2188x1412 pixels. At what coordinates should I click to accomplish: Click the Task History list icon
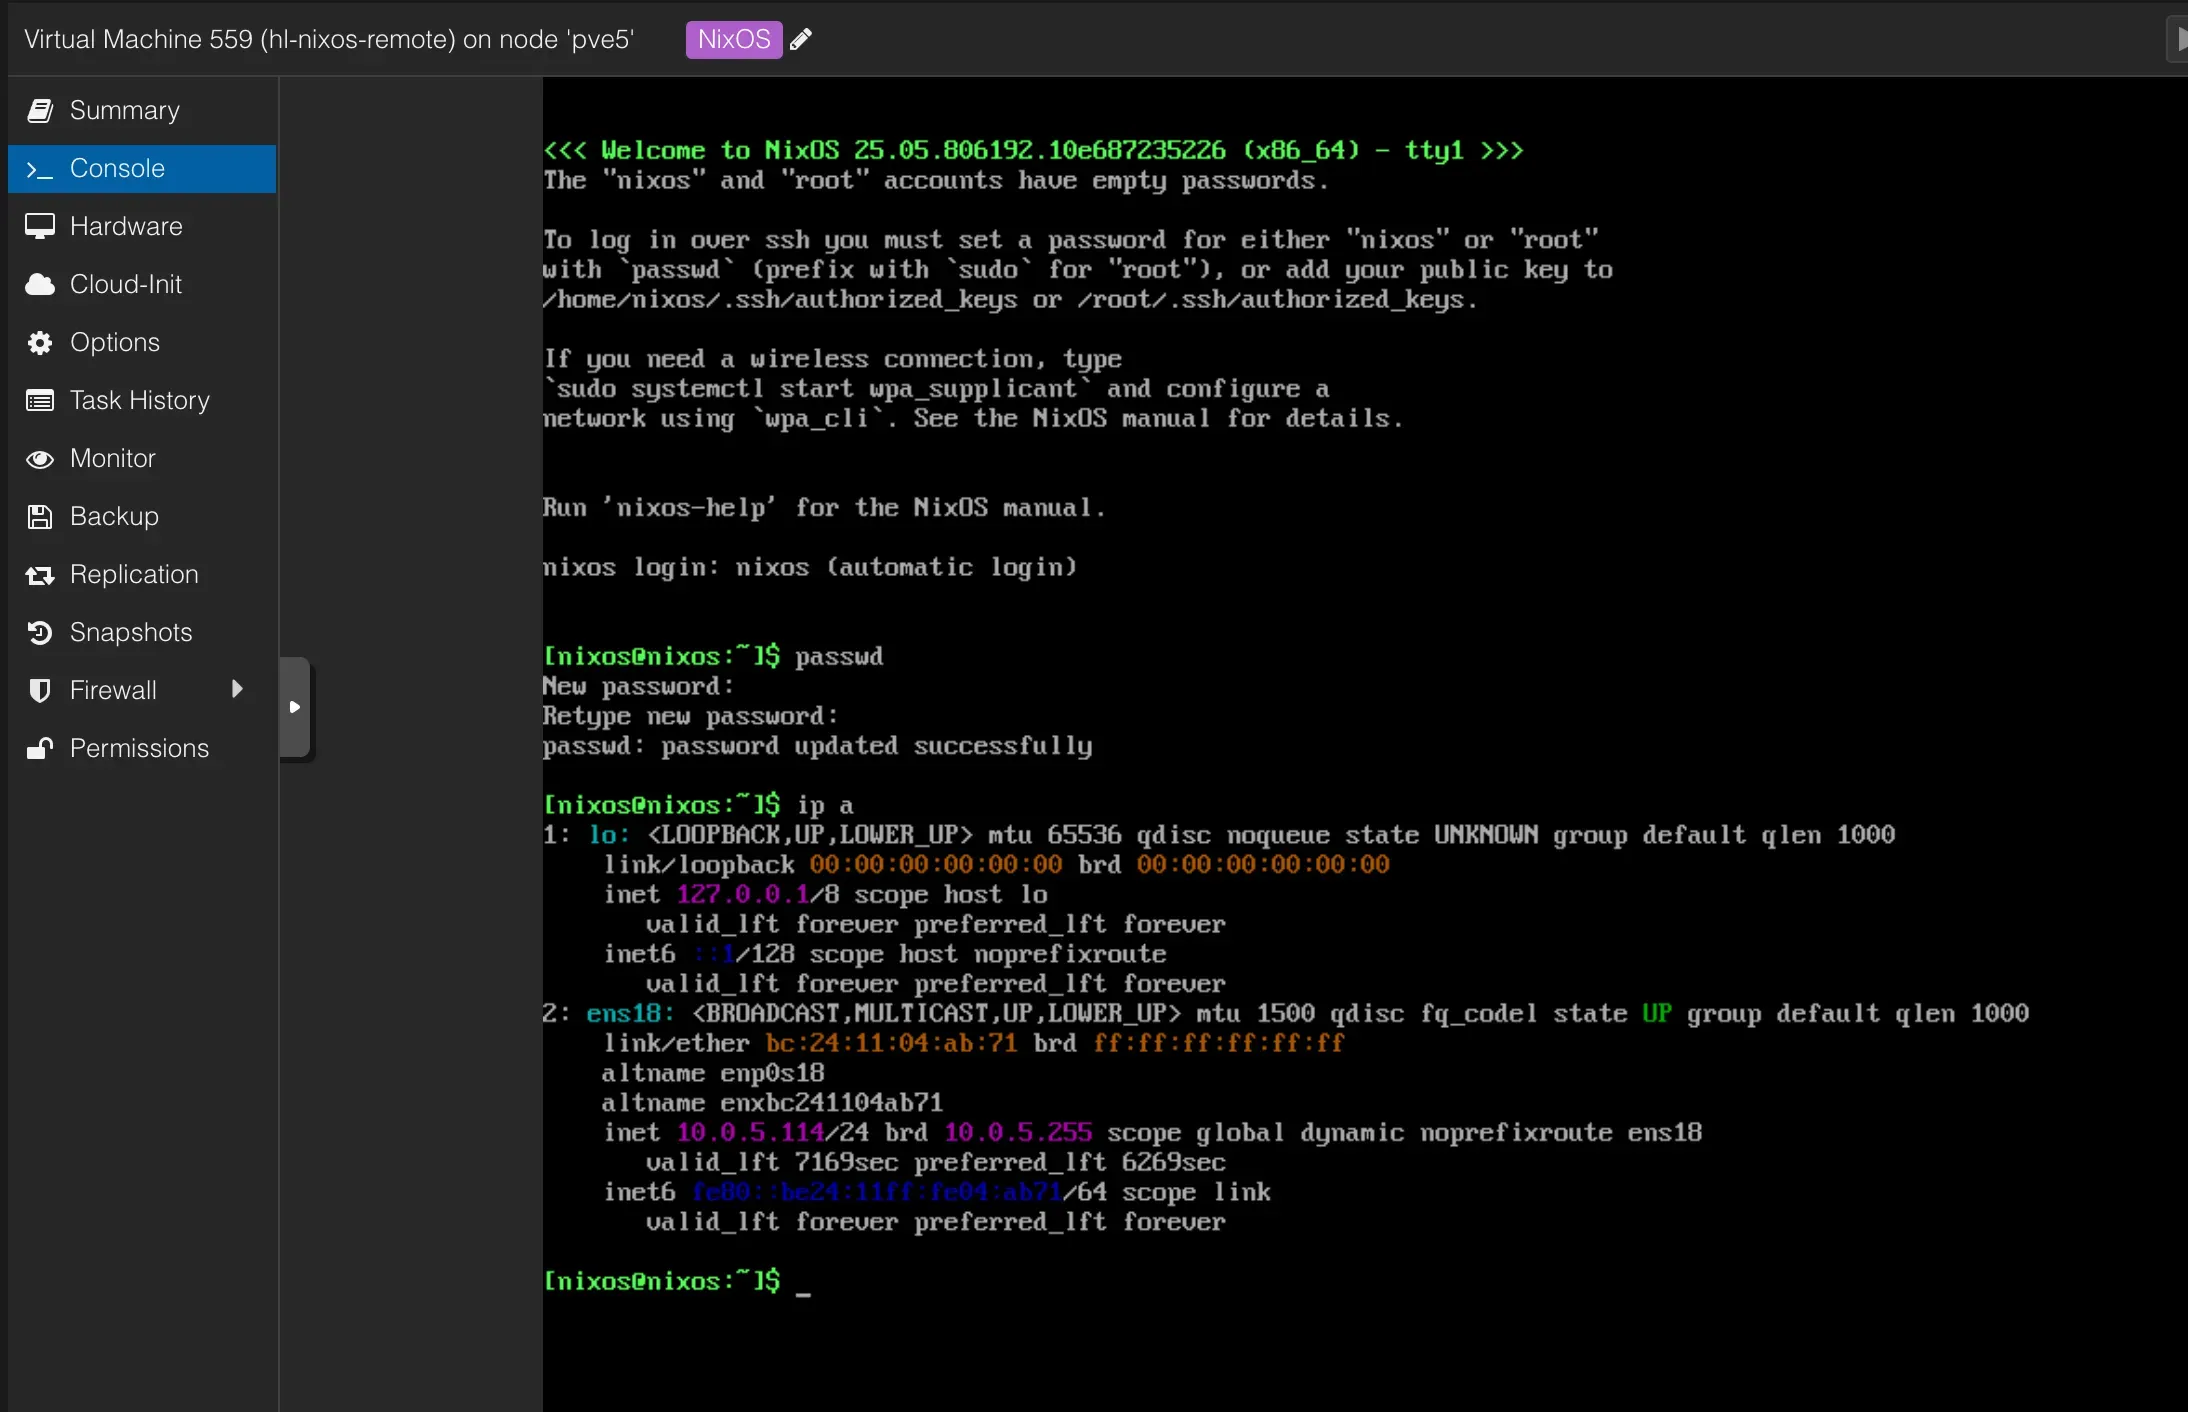pos(40,400)
